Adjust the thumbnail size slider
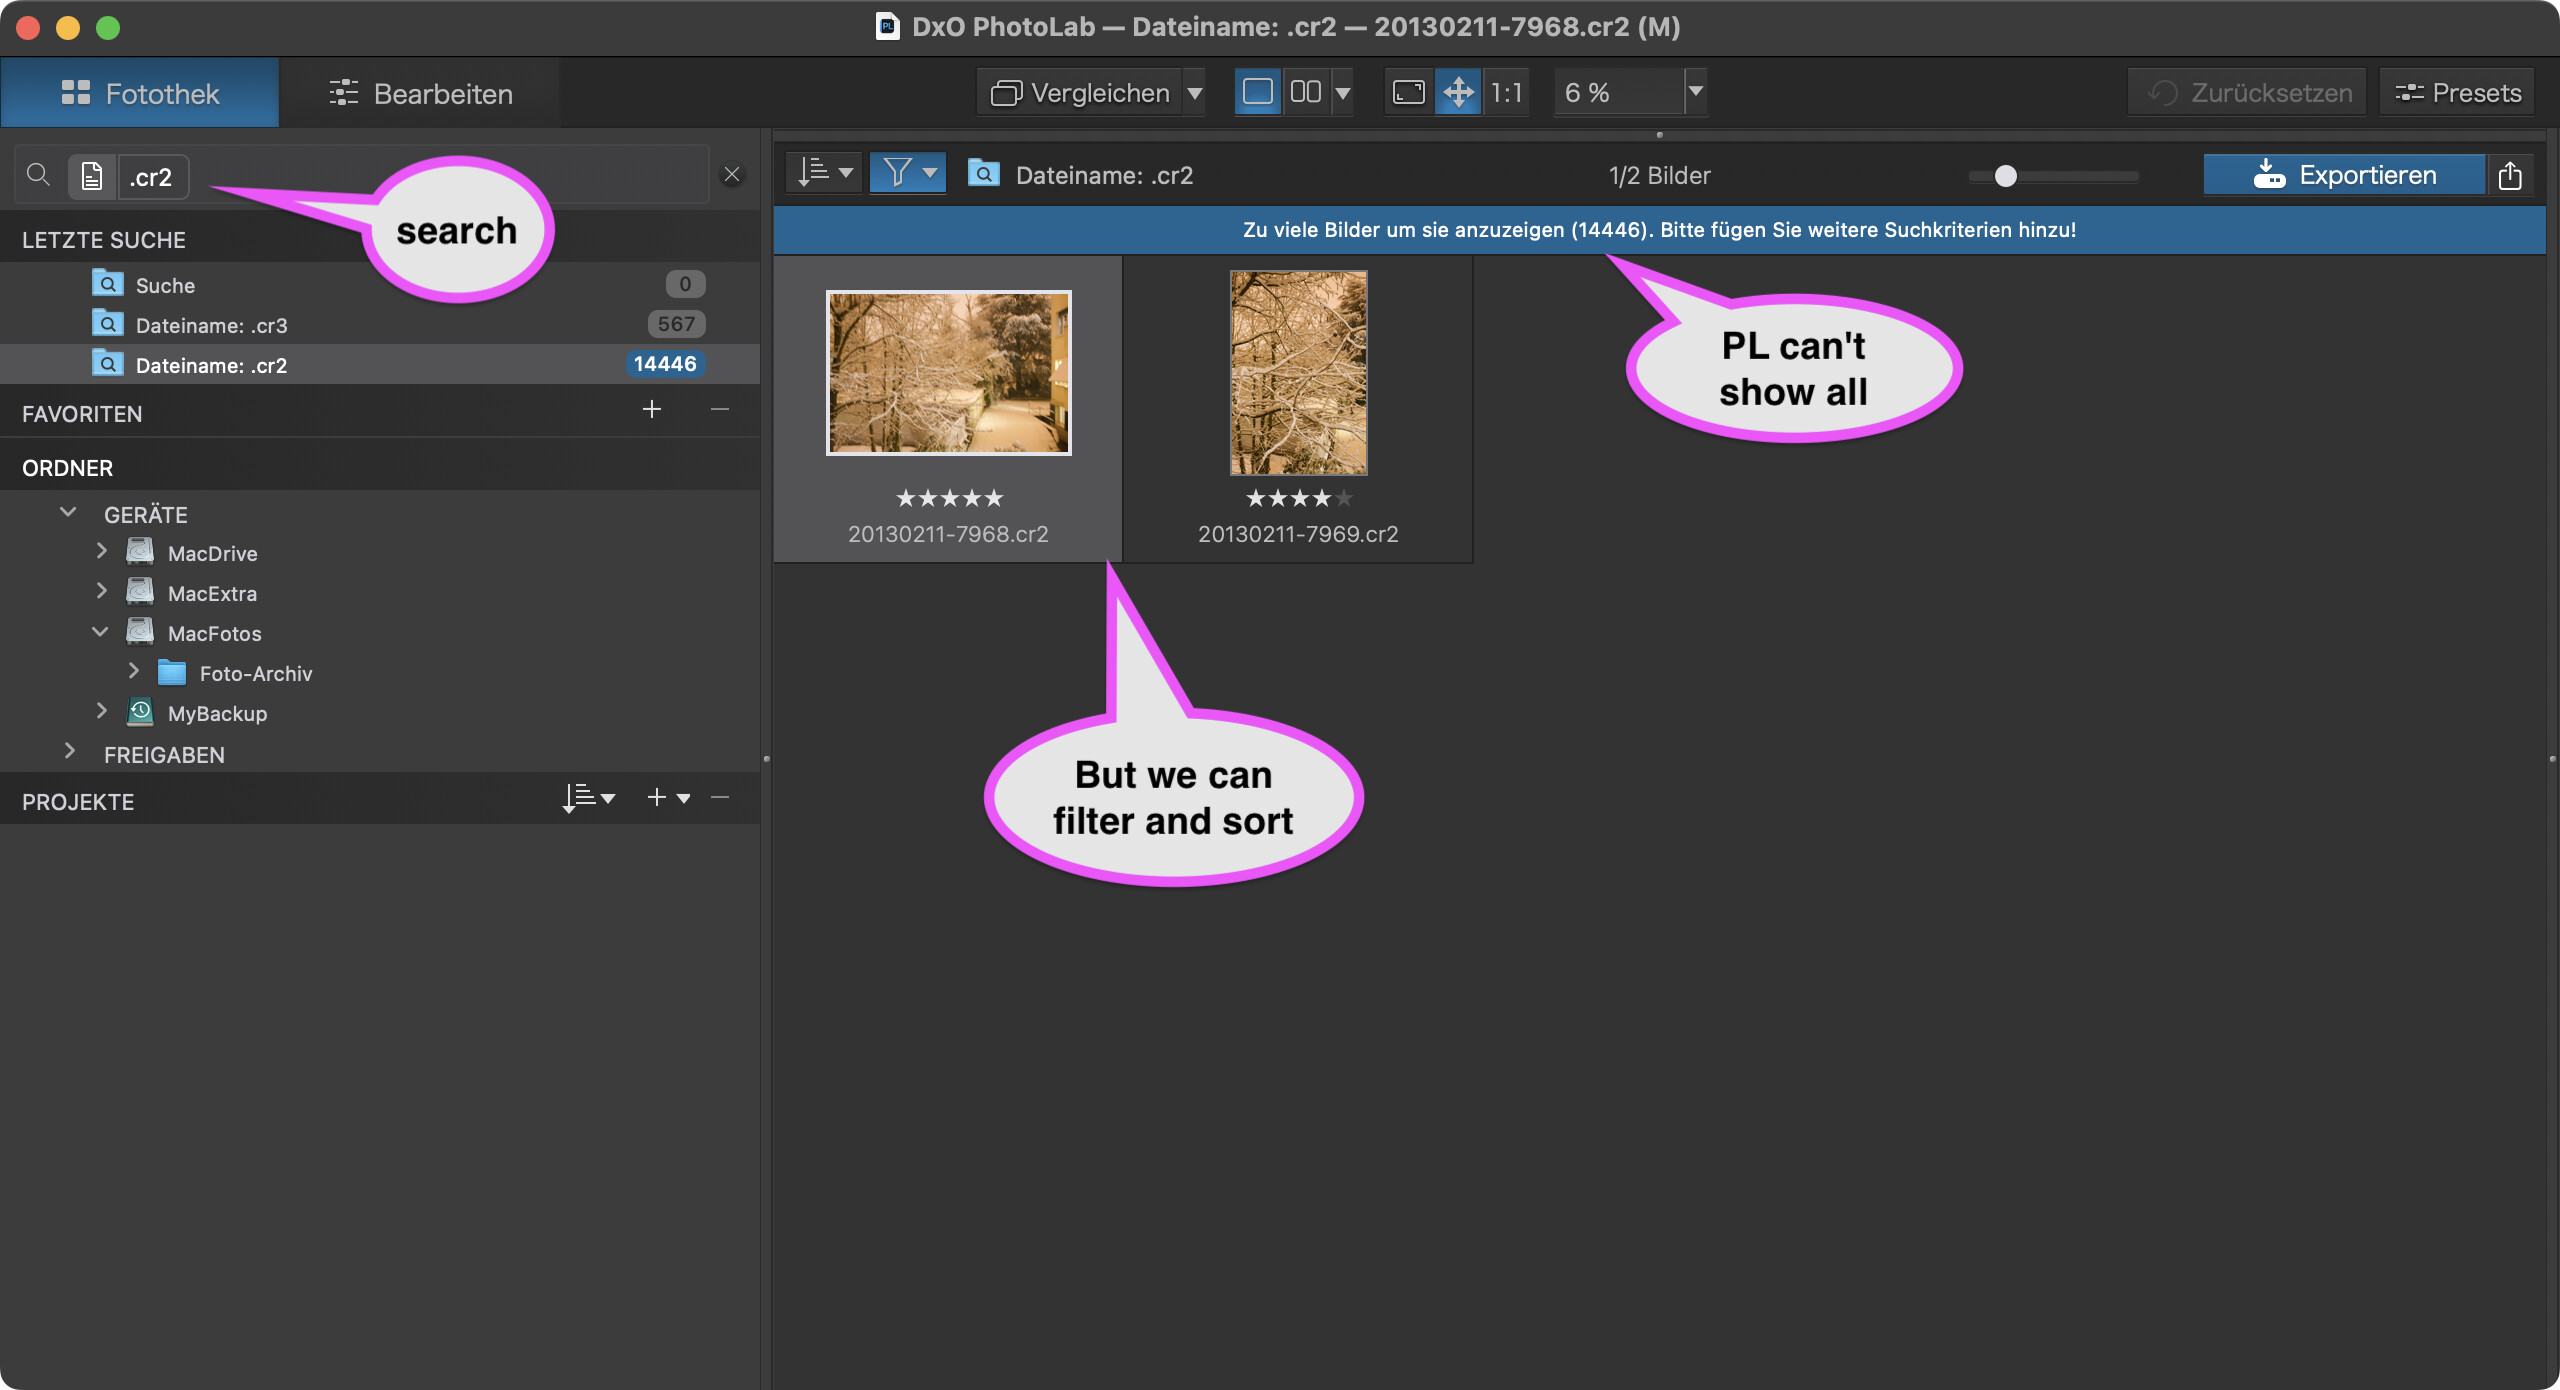 tap(2006, 177)
